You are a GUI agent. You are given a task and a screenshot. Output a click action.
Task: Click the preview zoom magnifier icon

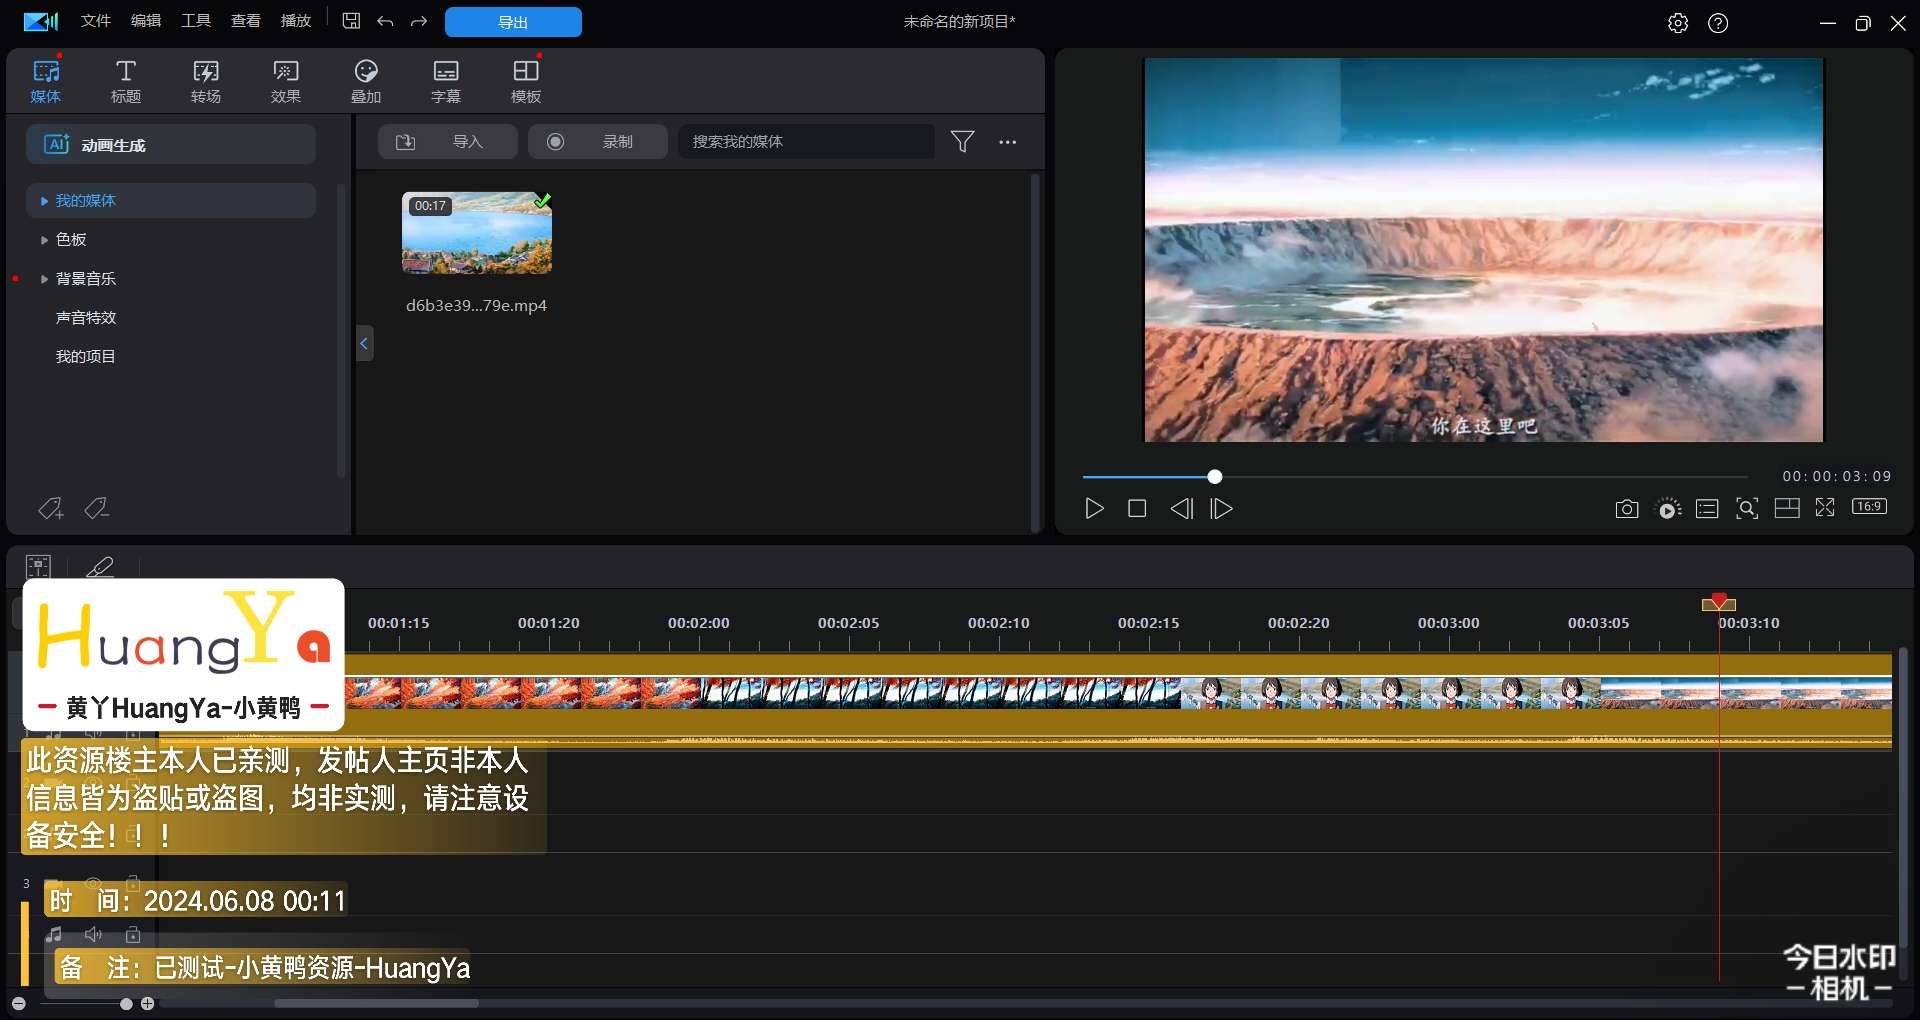click(1746, 509)
